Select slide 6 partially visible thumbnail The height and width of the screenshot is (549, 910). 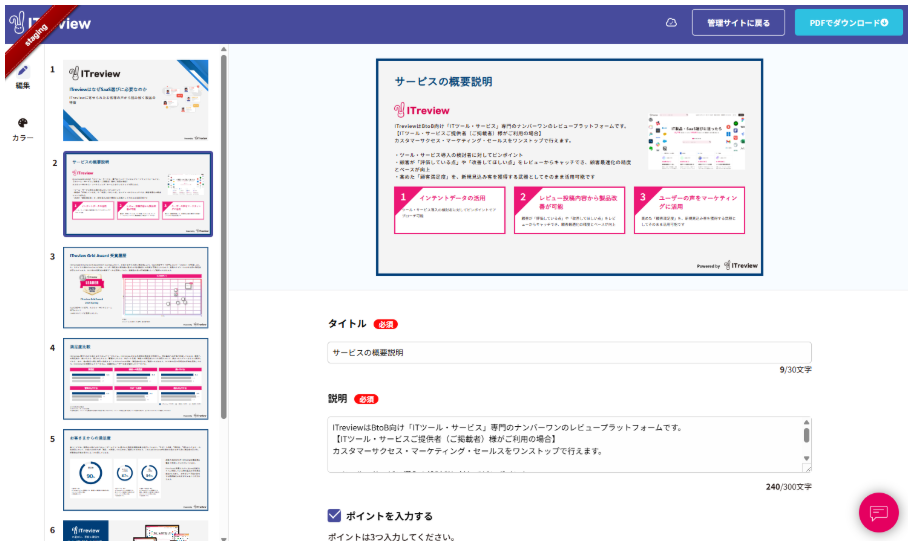pos(136,530)
